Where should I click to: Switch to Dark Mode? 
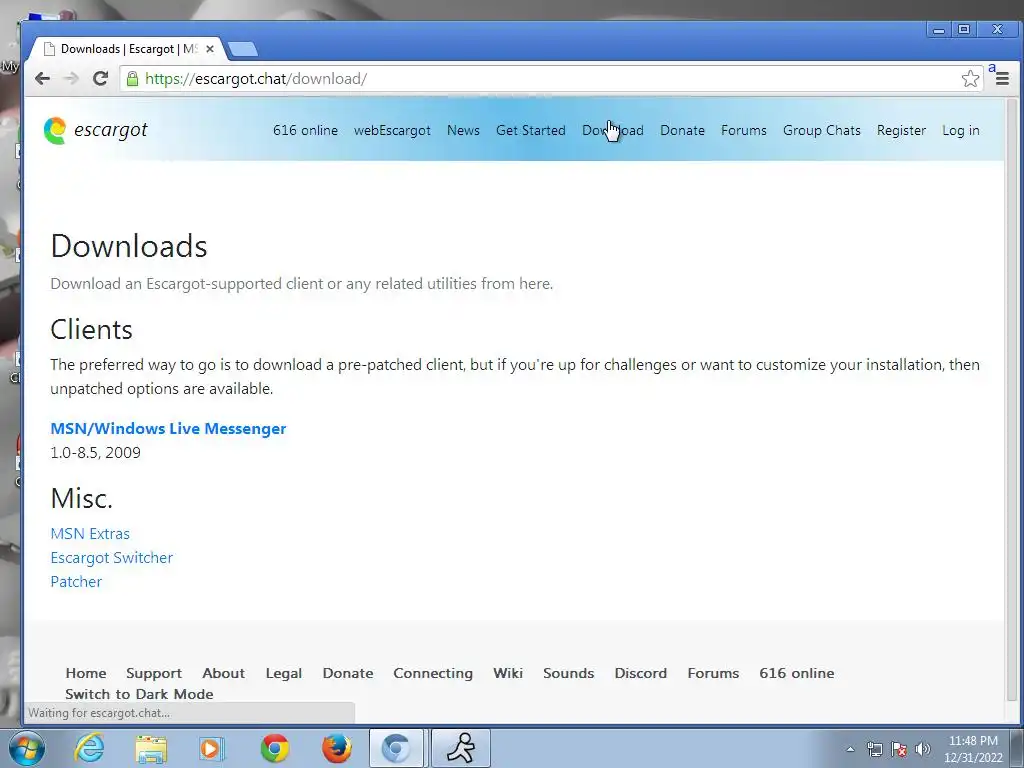pos(139,694)
